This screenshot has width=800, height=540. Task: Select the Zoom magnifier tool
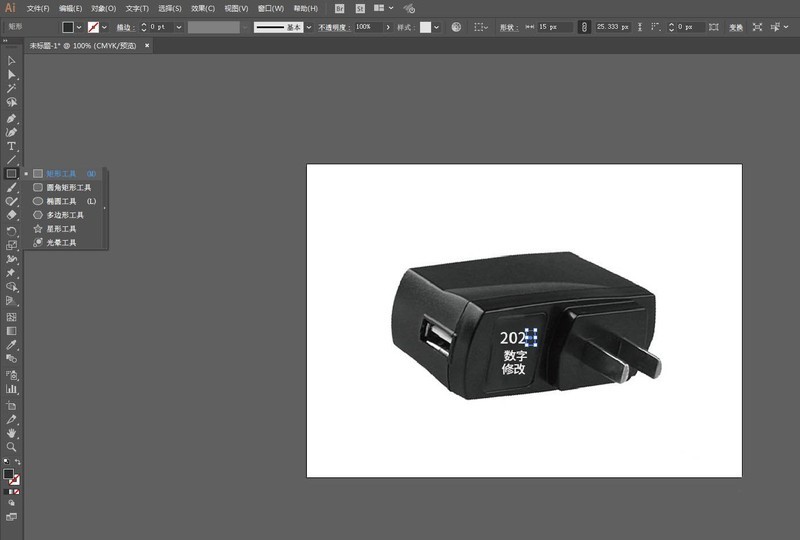(x=12, y=447)
